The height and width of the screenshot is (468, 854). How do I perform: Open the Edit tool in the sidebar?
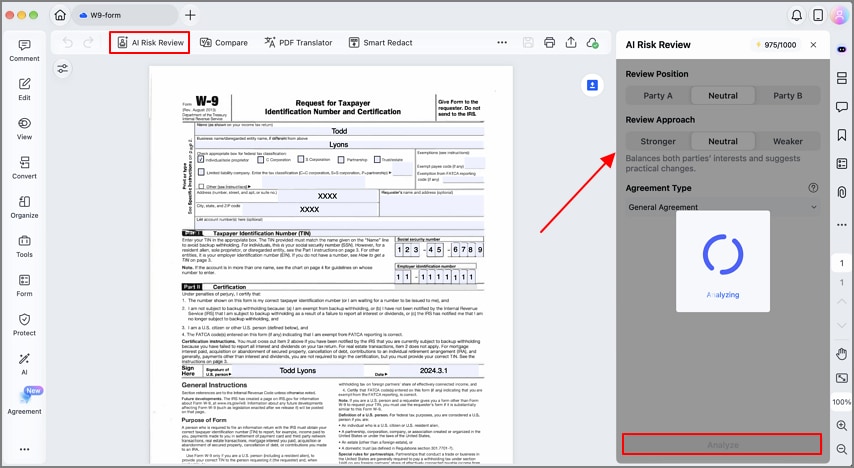[24, 90]
